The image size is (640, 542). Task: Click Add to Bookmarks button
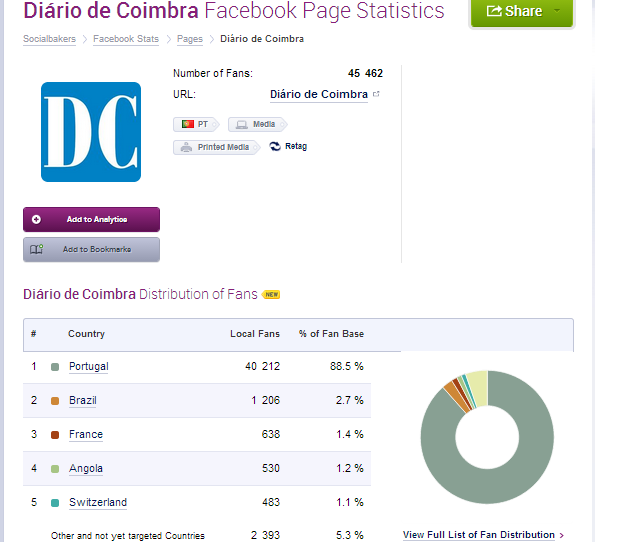tap(91, 249)
